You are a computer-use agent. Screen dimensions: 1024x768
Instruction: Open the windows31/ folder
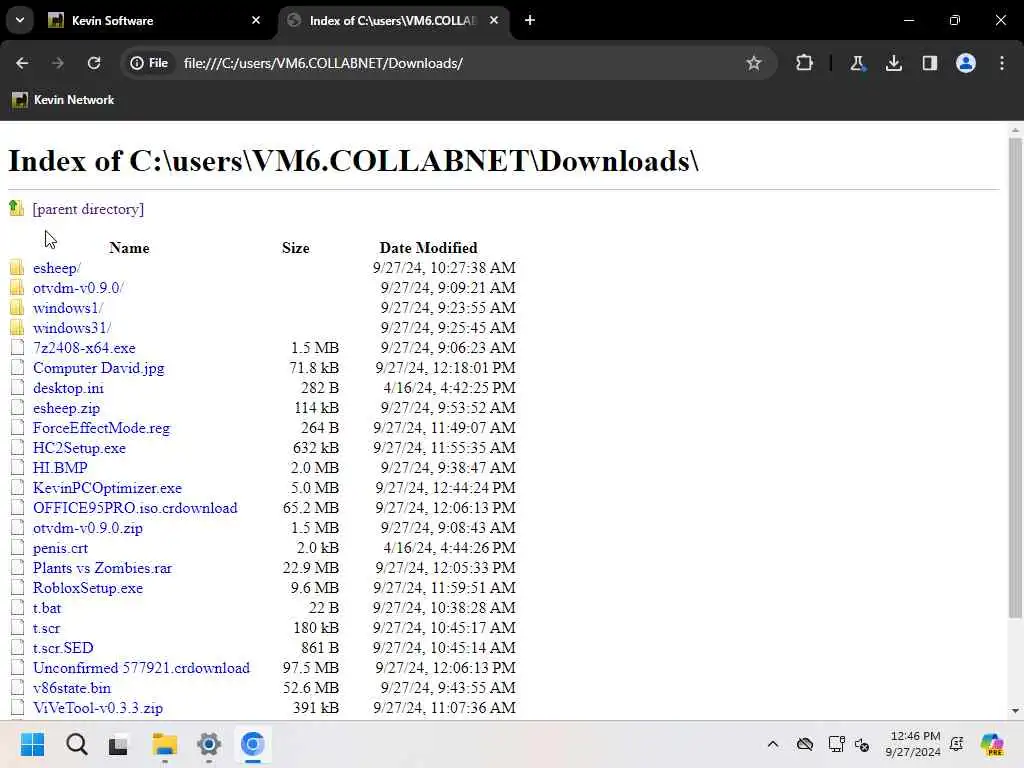(x=72, y=328)
